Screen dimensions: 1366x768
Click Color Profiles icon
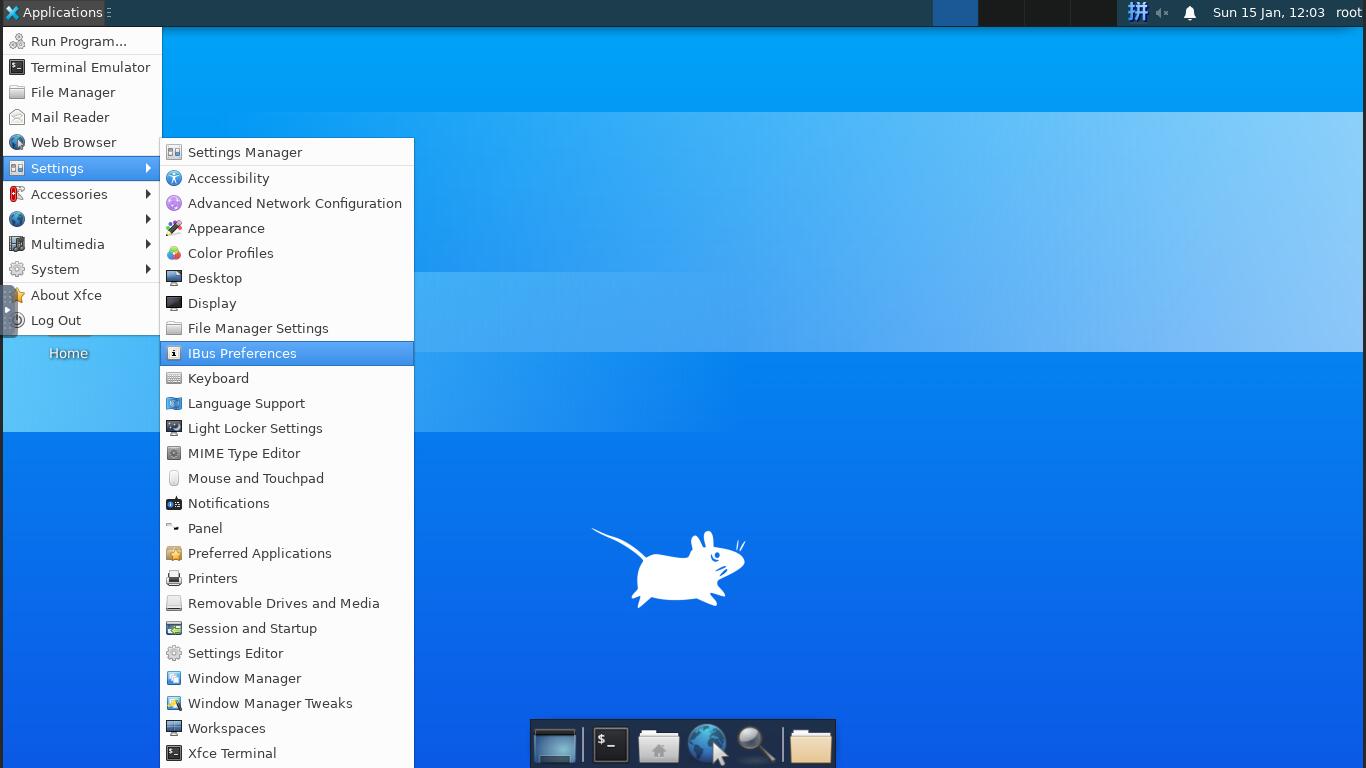pyautogui.click(x=174, y=253)
